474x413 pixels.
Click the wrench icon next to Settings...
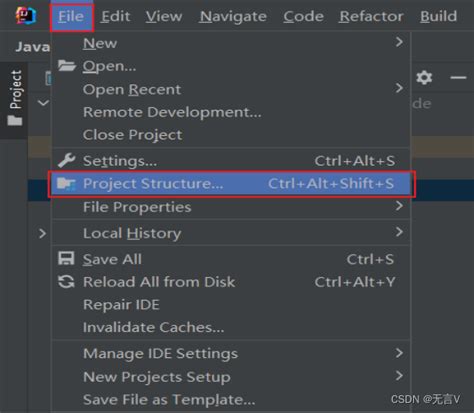[66, 160]
